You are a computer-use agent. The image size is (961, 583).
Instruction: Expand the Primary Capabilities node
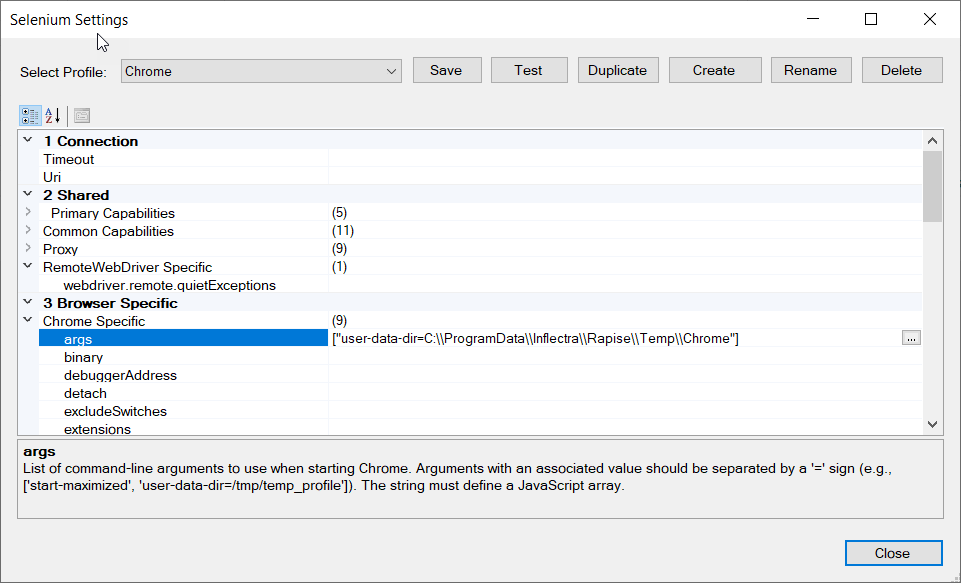28,213
